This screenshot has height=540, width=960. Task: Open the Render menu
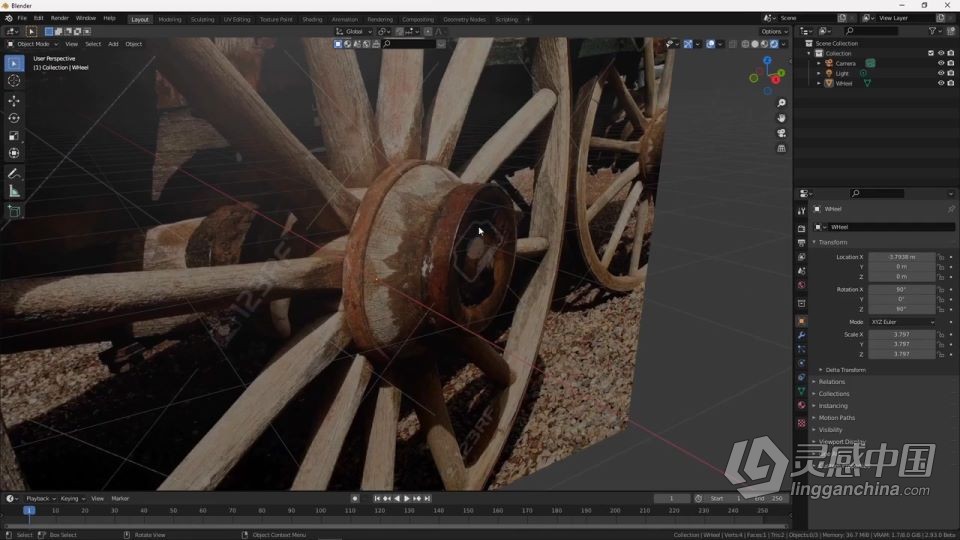[59, 18]
